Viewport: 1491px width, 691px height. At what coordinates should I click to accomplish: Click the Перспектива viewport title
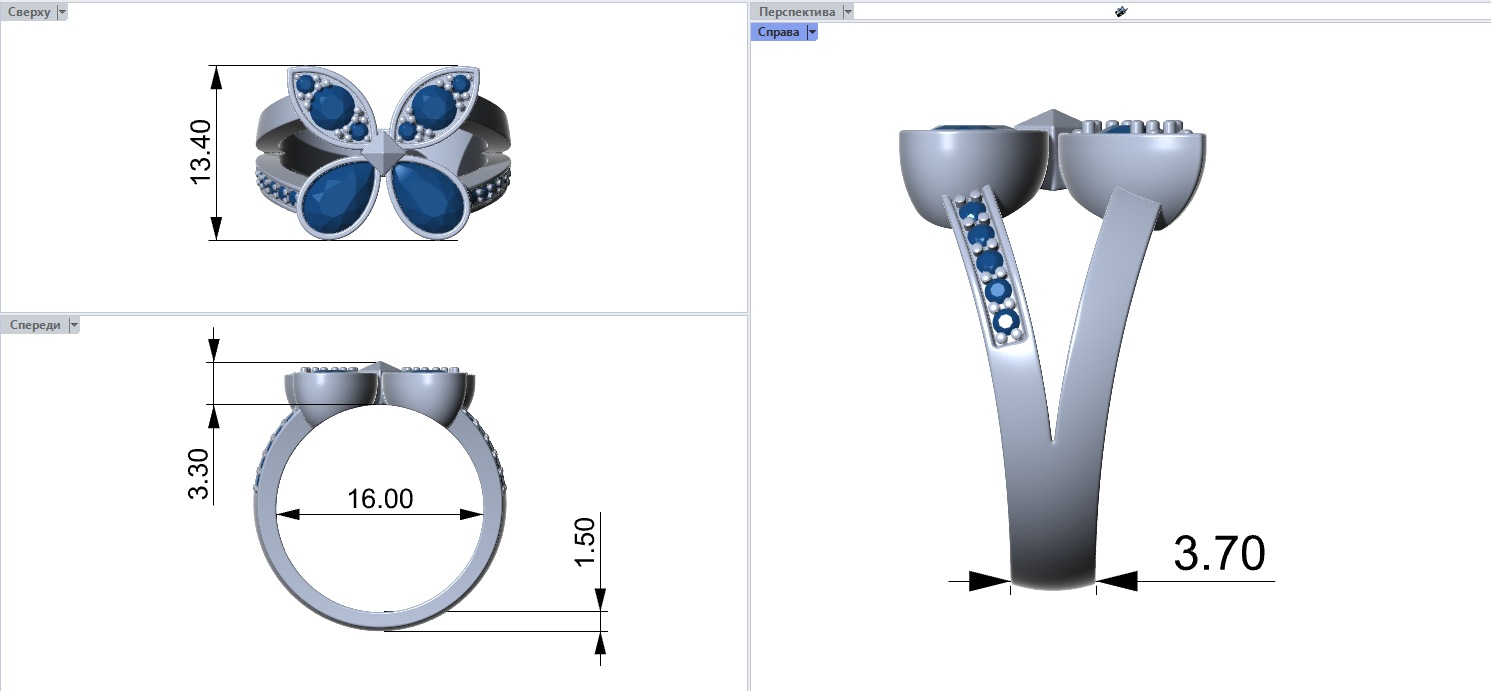[x=797, y=12]
